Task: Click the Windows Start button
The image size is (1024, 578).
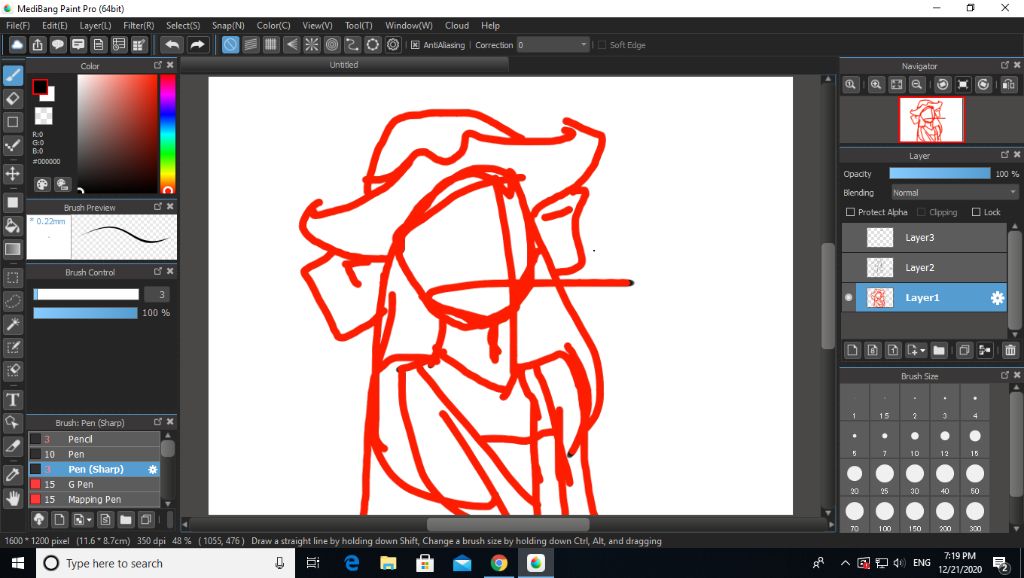Action: [x=18, y=563]
